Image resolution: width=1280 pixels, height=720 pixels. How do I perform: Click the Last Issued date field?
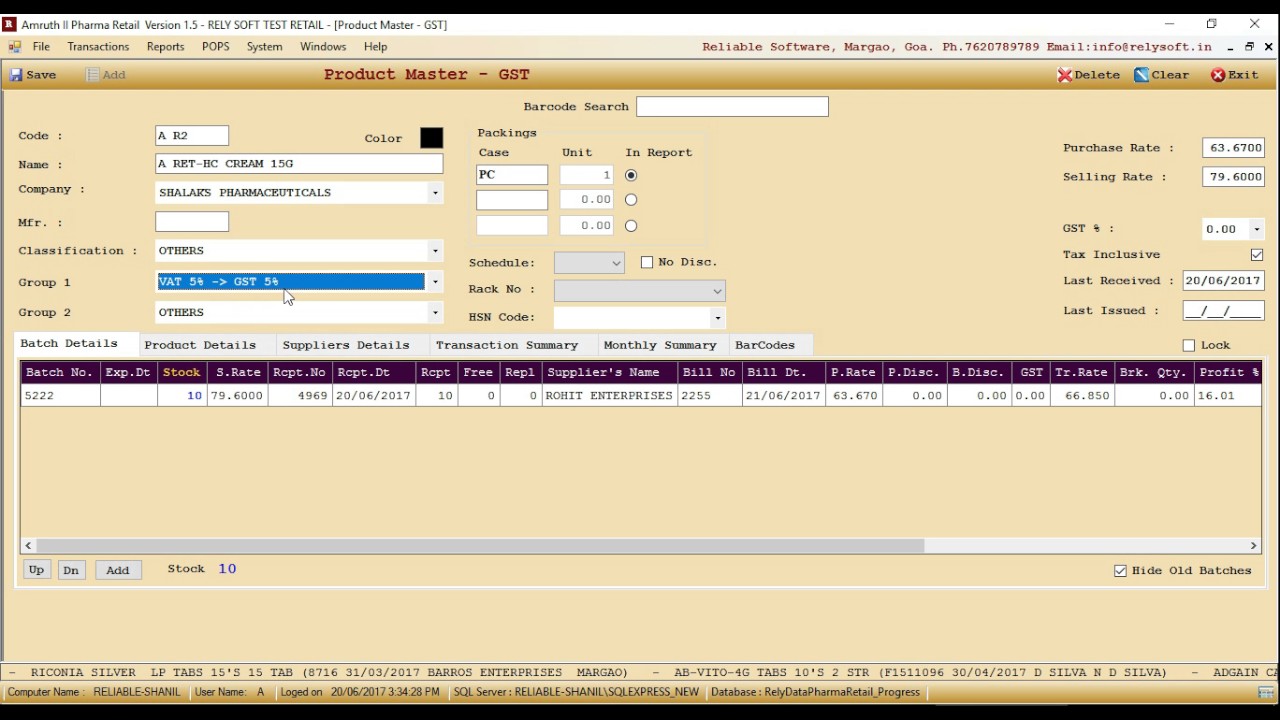(x=1224, y=311)
